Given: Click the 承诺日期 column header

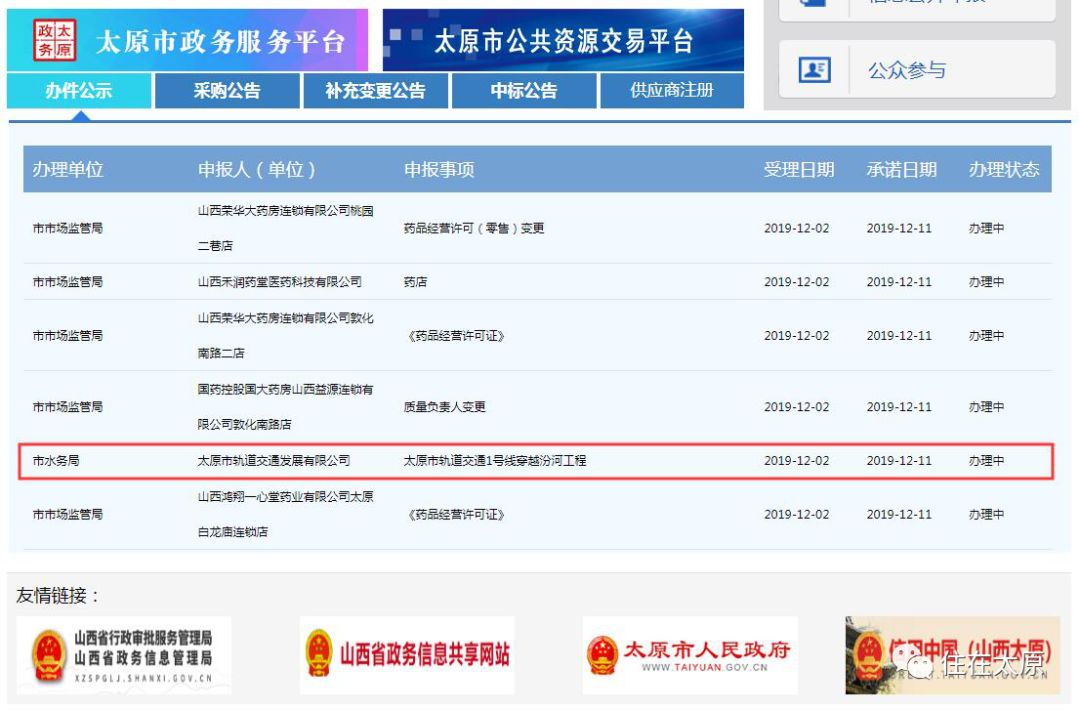Looking at the screenshot, I should (x=901, y=169).
